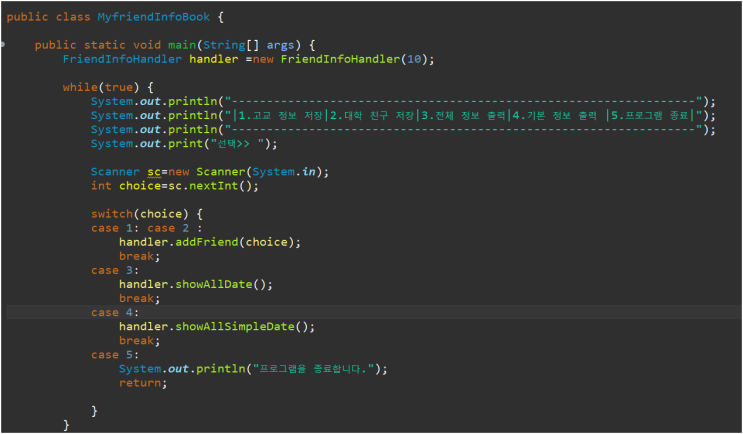Click the int keyword before choice
The height and width of the screenshot is (434, 743).
click(101, 186)
